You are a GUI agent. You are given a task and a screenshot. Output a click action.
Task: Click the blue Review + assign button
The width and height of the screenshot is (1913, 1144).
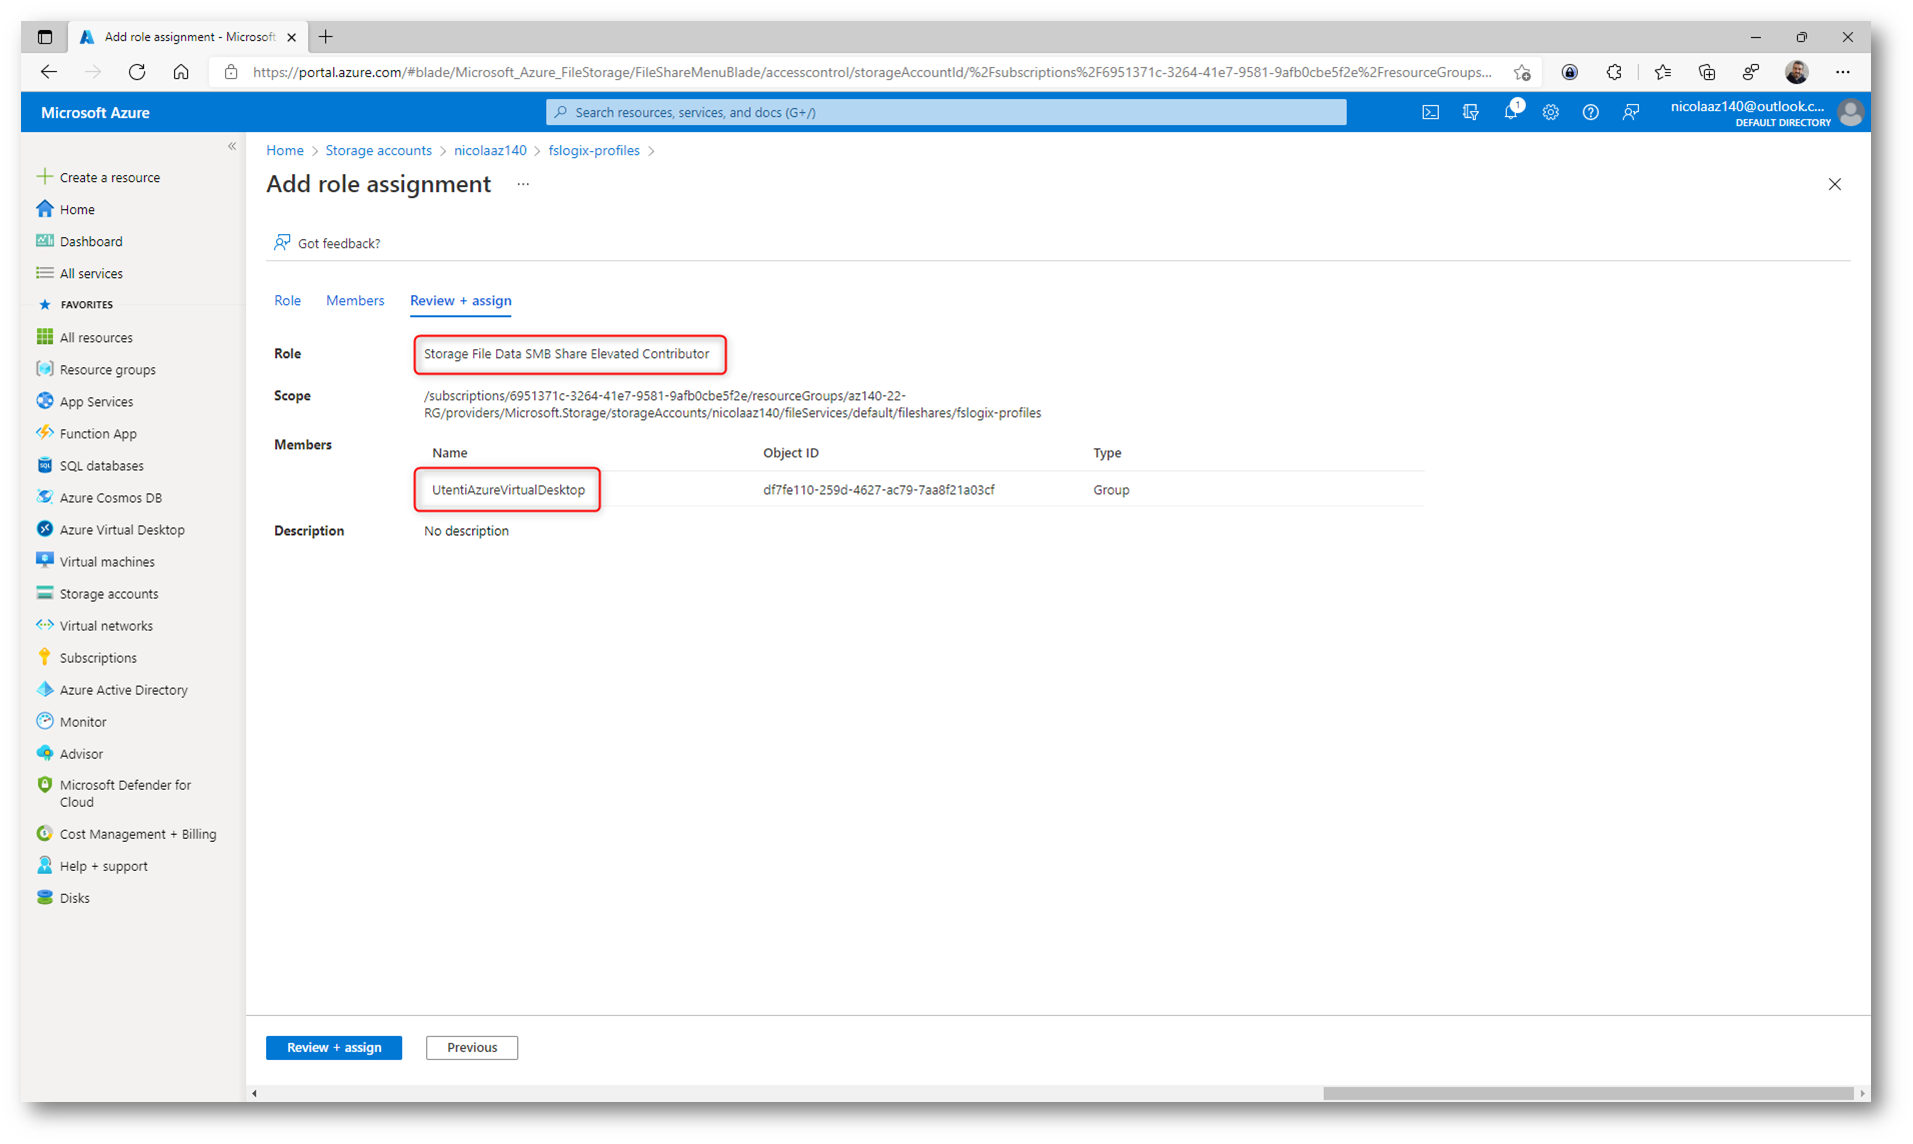(x=333, y=1047)
